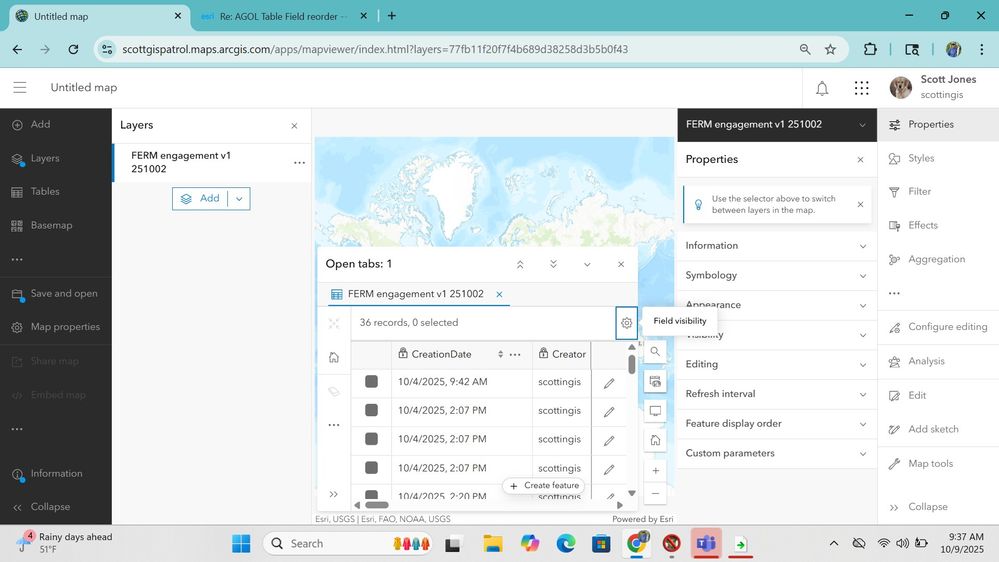999x562 pixels.
Task: Open the Field visibility gear in table
Action: pos(626,322)
